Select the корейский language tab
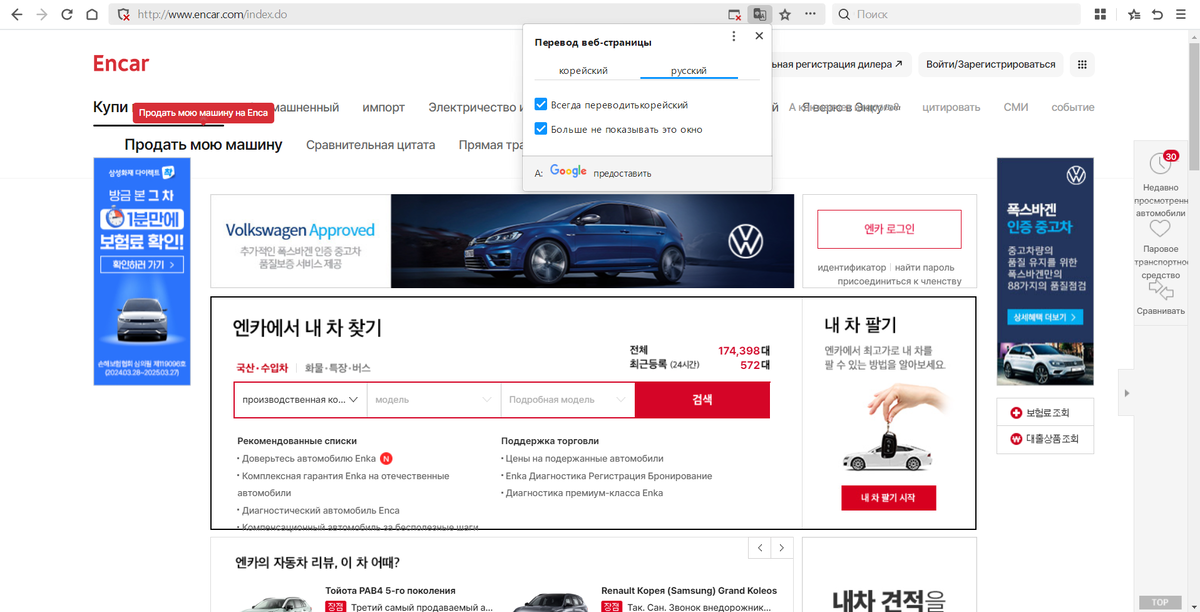The height and width of the screenshot is (612, 1200). (583, 71)
